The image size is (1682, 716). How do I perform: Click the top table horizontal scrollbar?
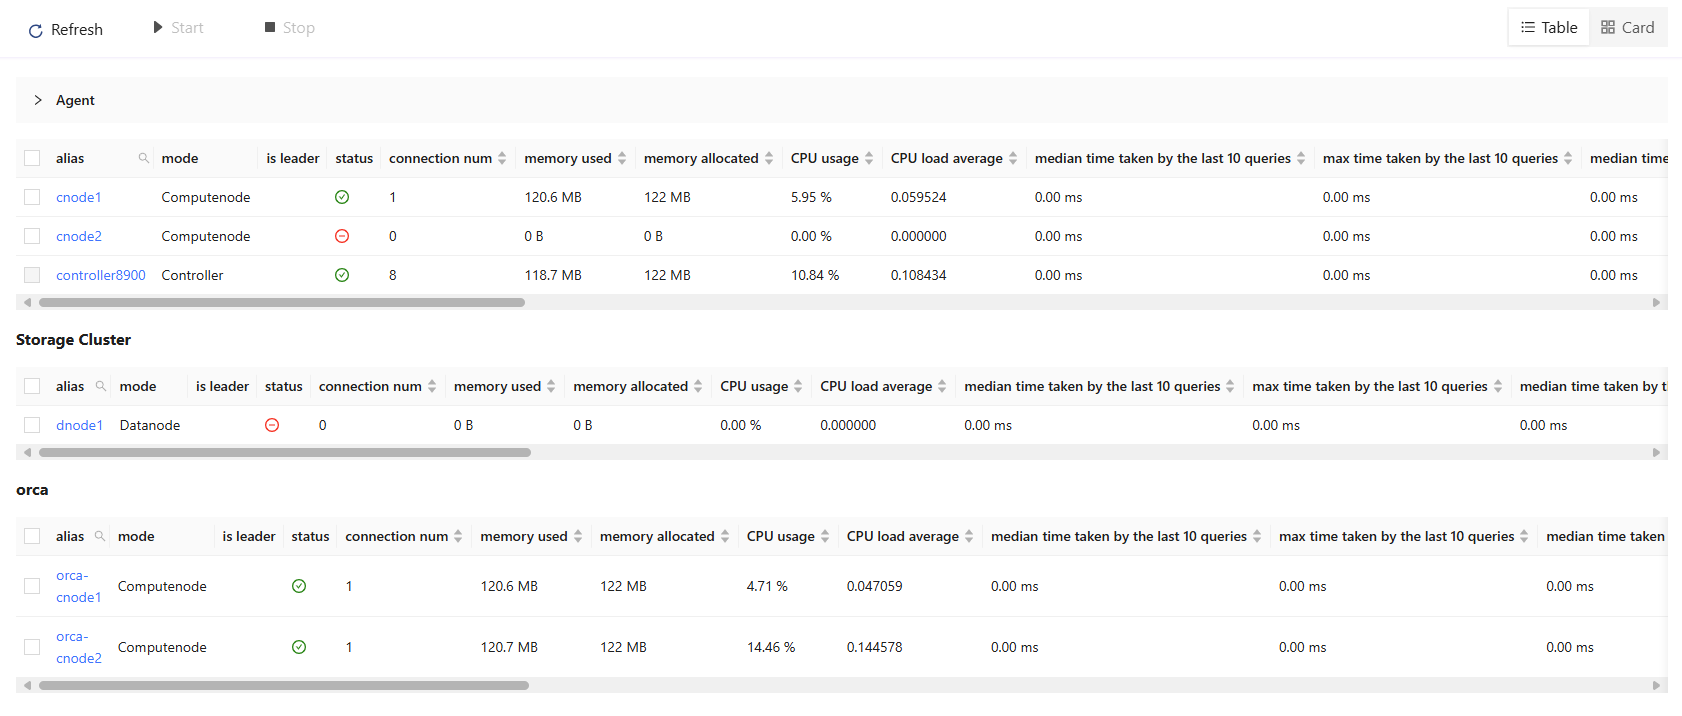pyautogui.click(x=282, y=302)
